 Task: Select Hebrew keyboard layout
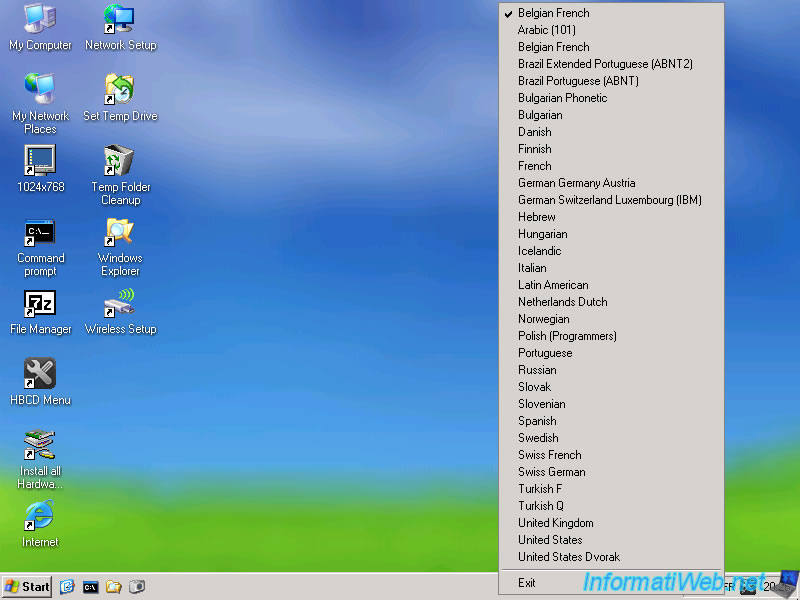point(611,217)
